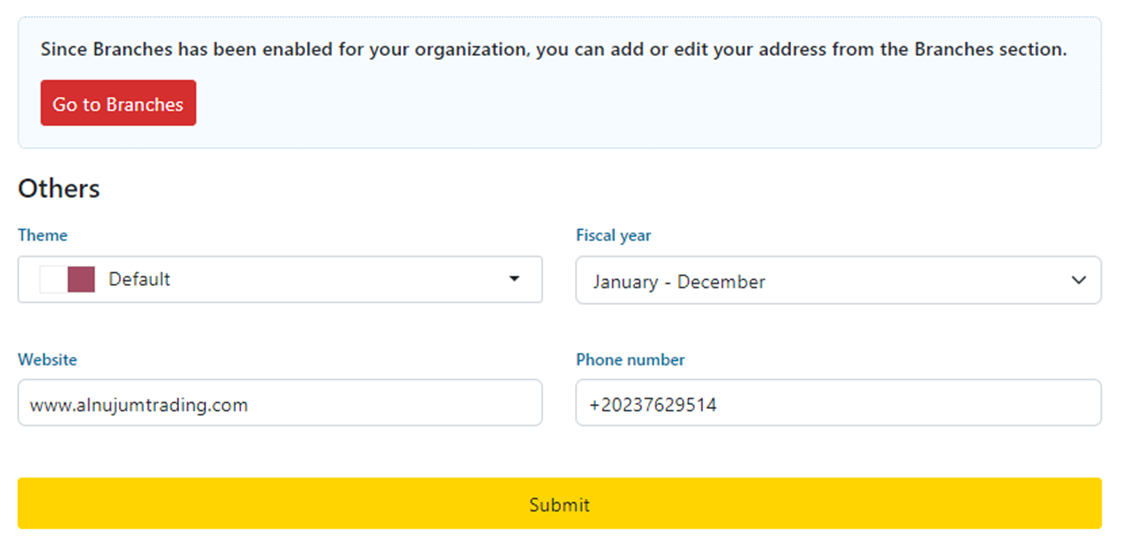Click the Others section heading
The image size is (1125, 552).
59,188
